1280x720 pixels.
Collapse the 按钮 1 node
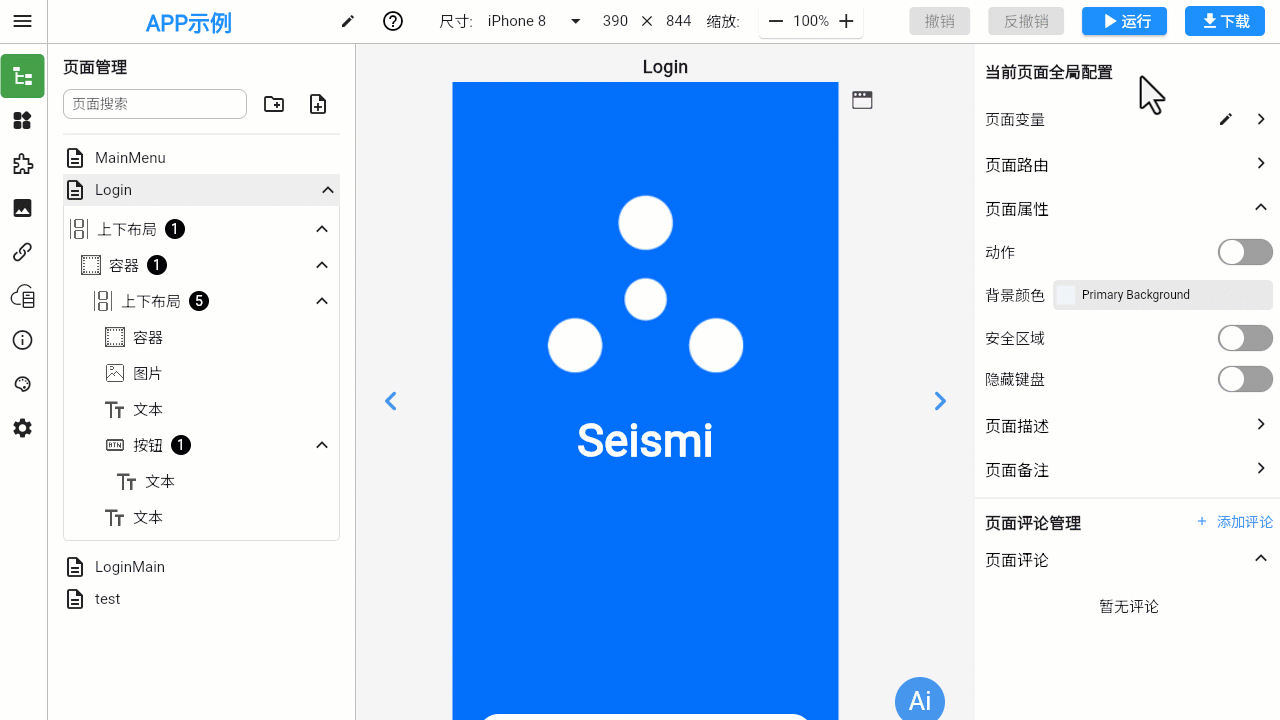(x=322, y=445)
